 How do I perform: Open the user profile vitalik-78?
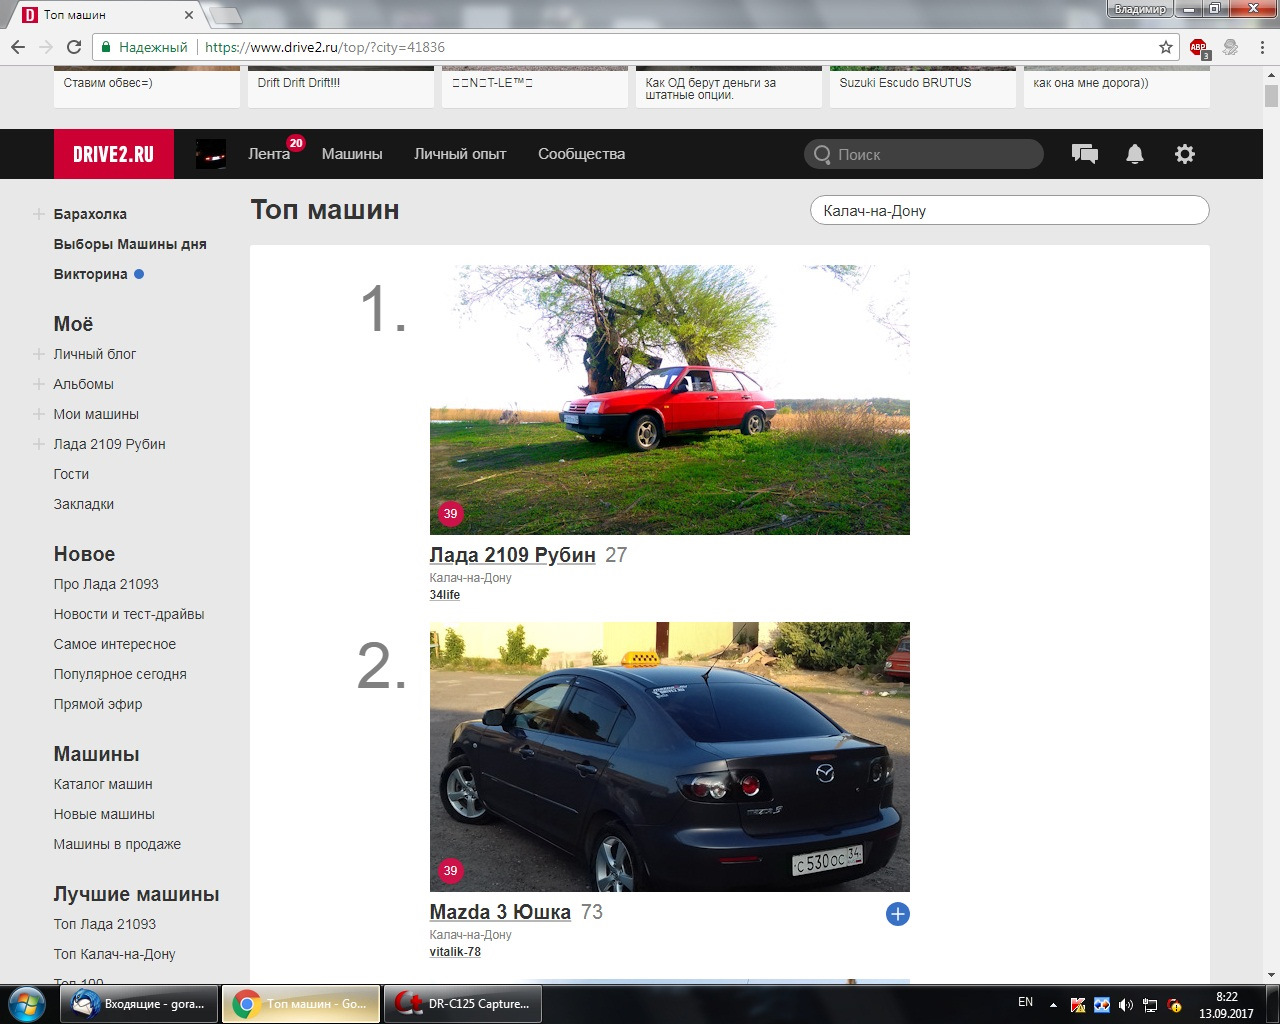pos(455,952)
